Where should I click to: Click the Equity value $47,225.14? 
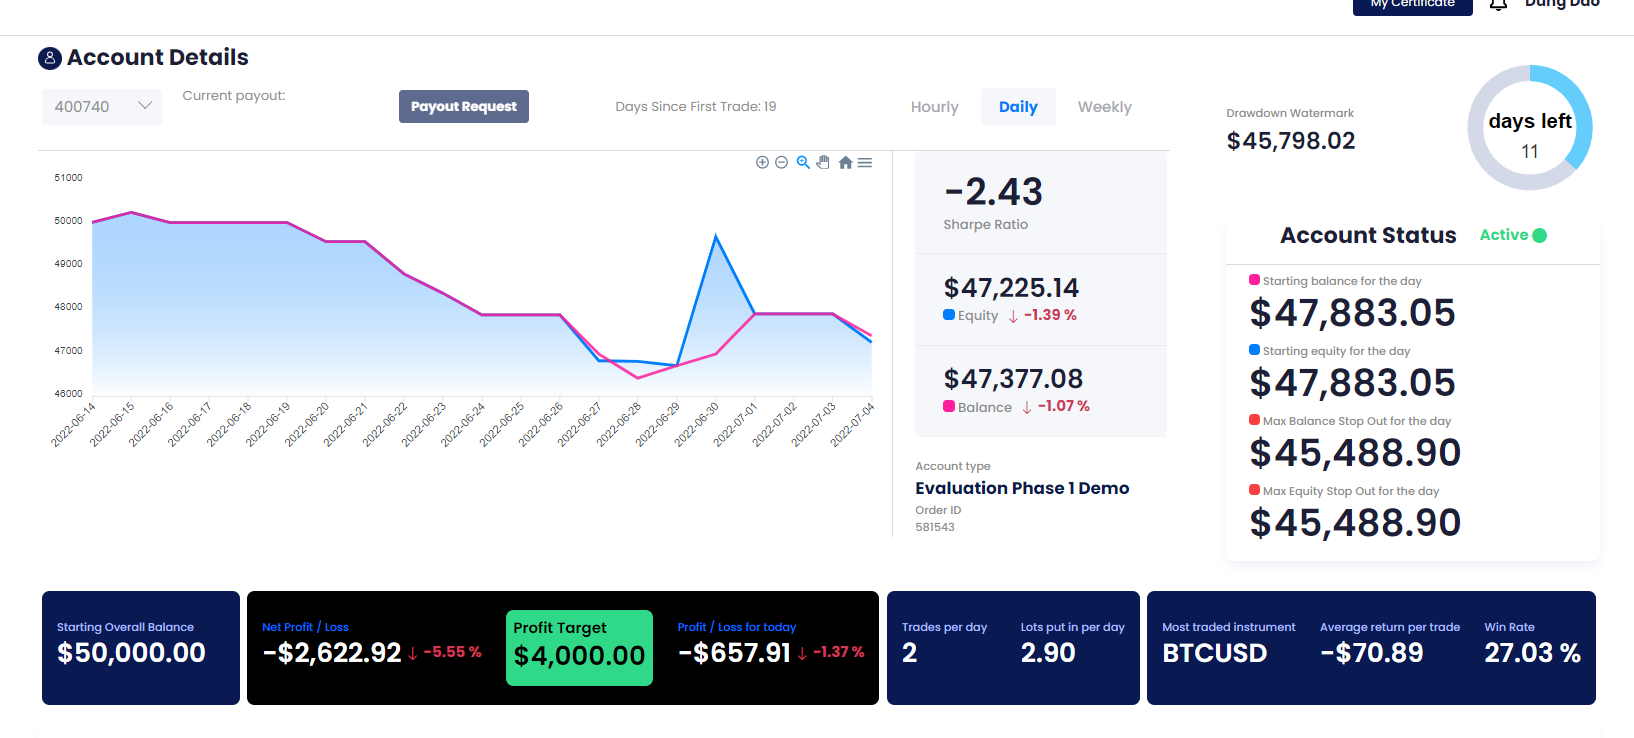(1011, 288)
